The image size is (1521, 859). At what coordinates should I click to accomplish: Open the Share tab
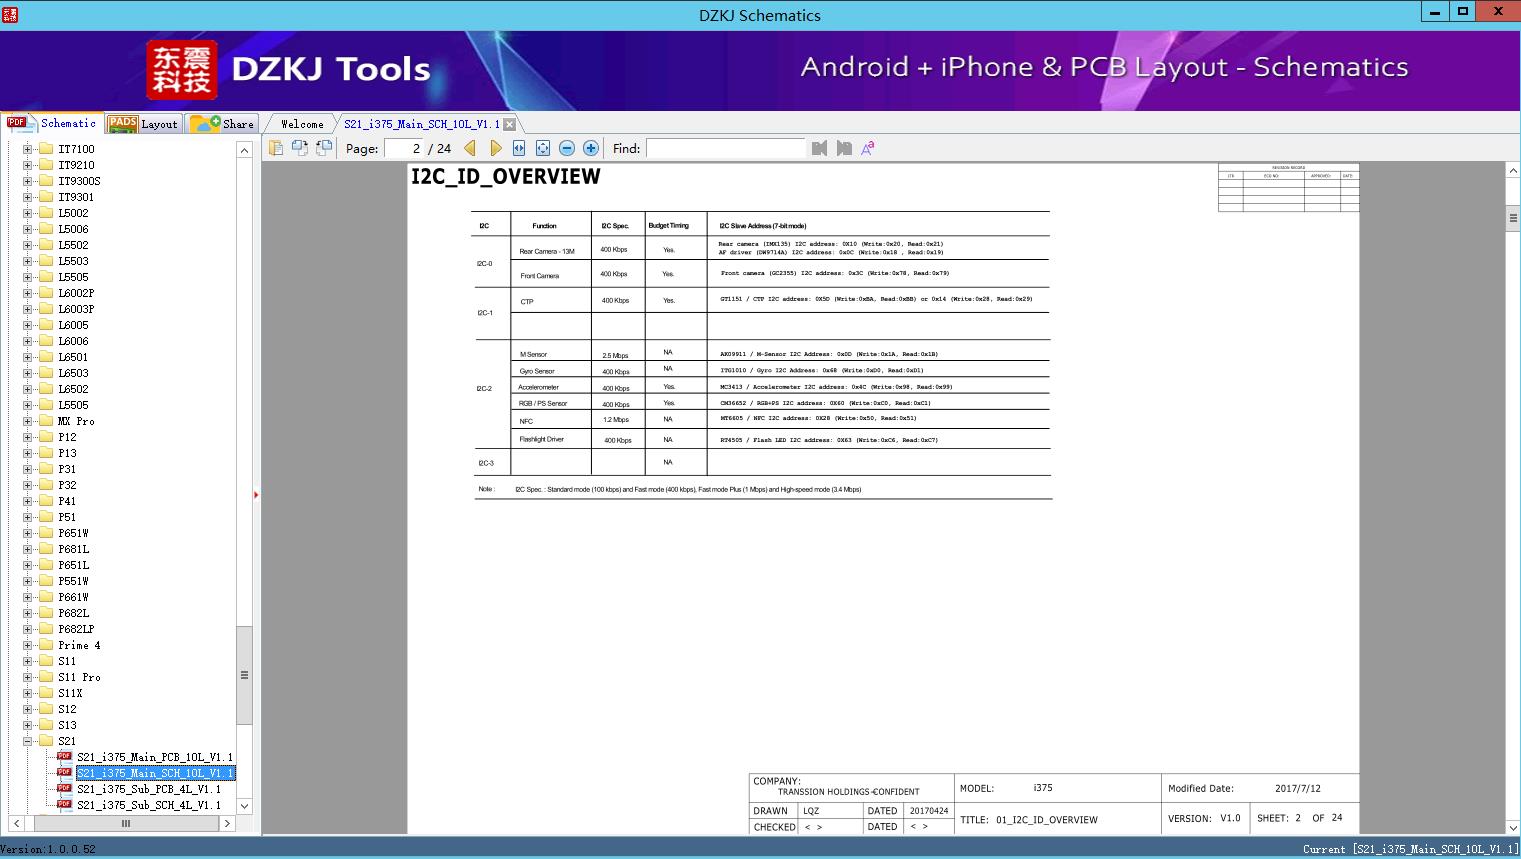222,123
